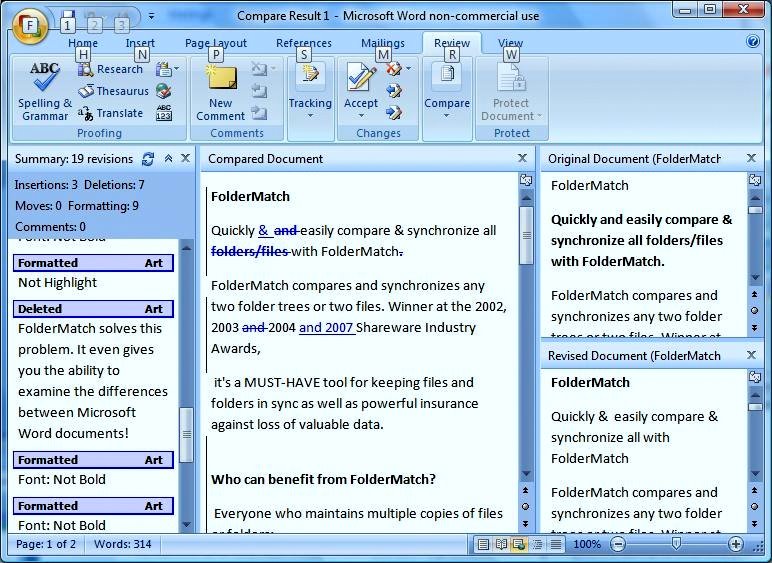Zoom in with the plus button

pos(735,544)
